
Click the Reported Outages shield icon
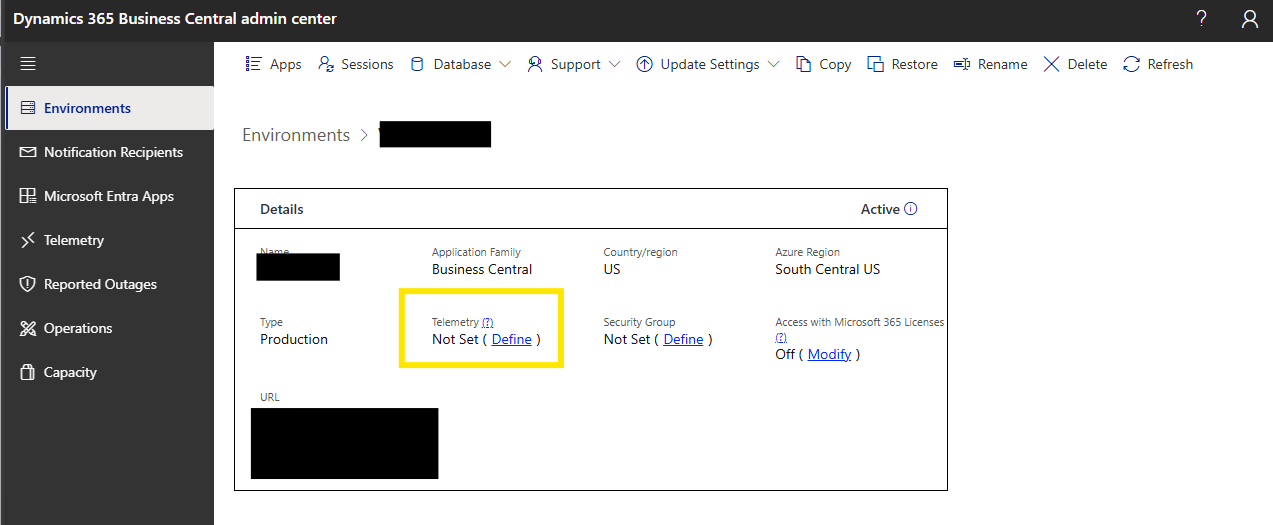(28, 284)
